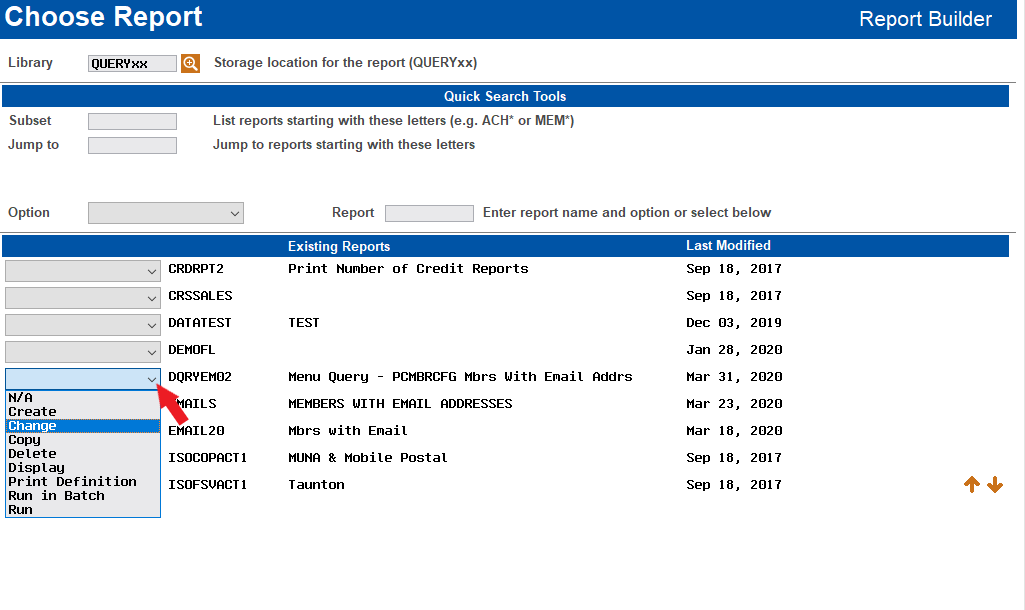Viewport: 1025px width, 610px height.
Task: Click date Mar 31, 2020
Action: 734,377
